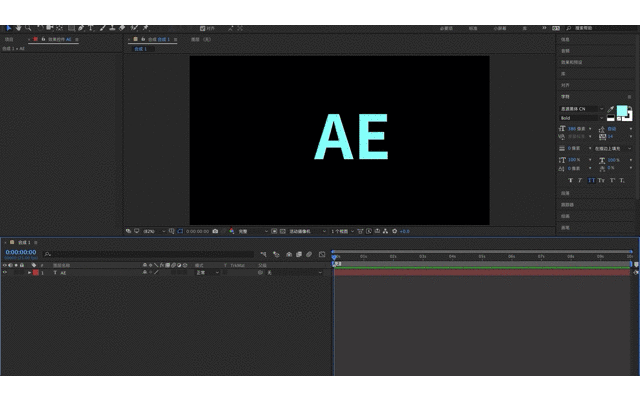This screenshot has width=640, height=400.
Task: Select the AE text layer name
Action: [x=63, y=273]
